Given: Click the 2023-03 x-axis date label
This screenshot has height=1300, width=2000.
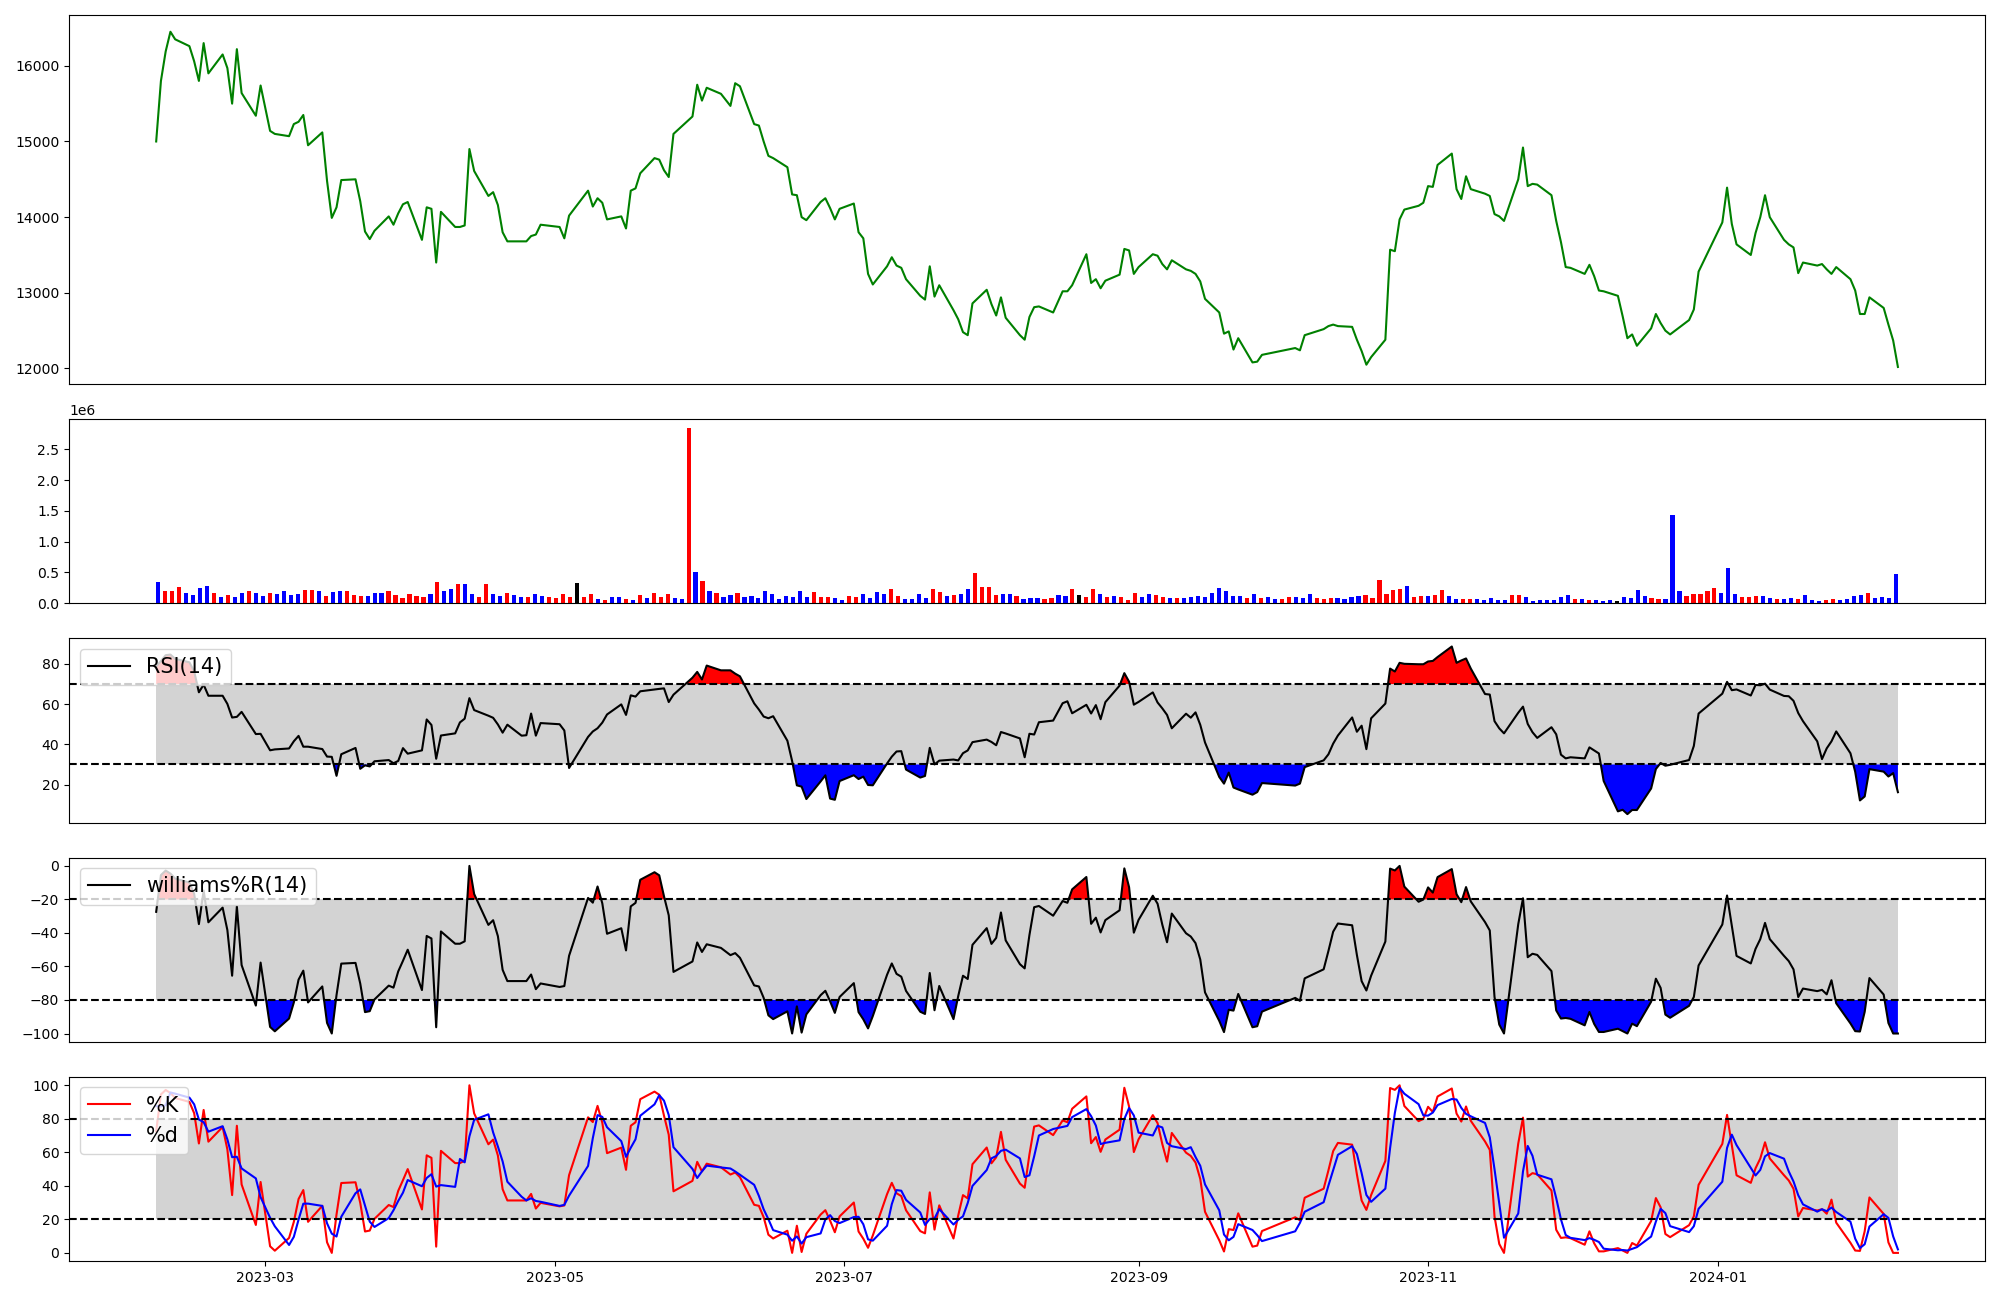Looking at the screenshot, I should [x=265, y=1277].
